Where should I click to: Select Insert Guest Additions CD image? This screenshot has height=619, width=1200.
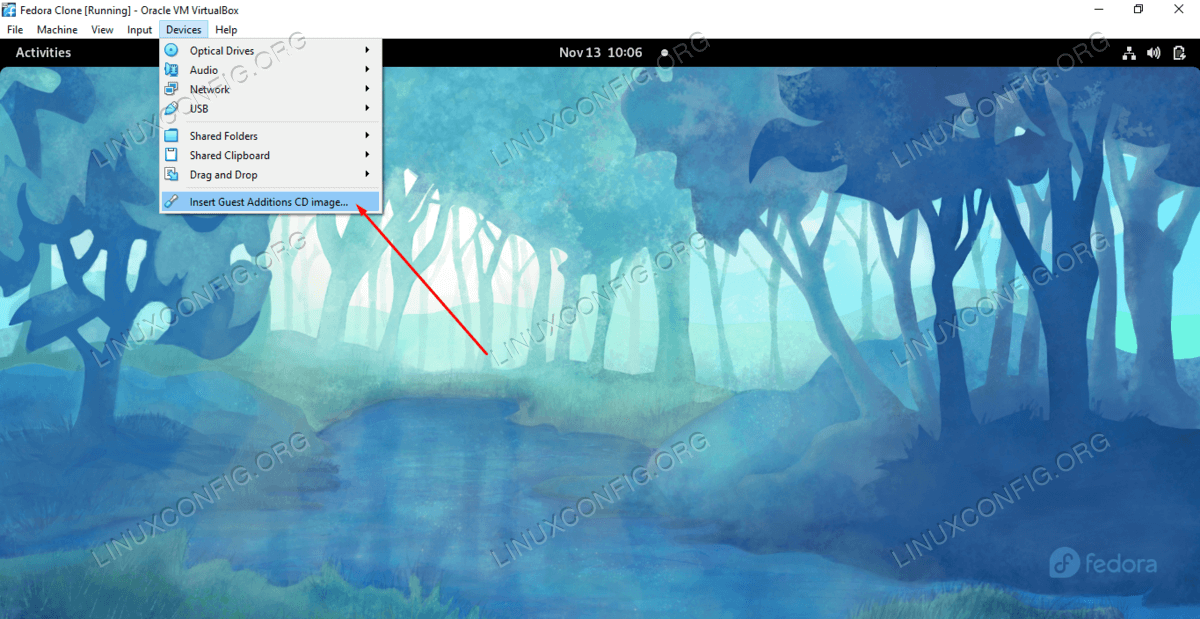270,202
